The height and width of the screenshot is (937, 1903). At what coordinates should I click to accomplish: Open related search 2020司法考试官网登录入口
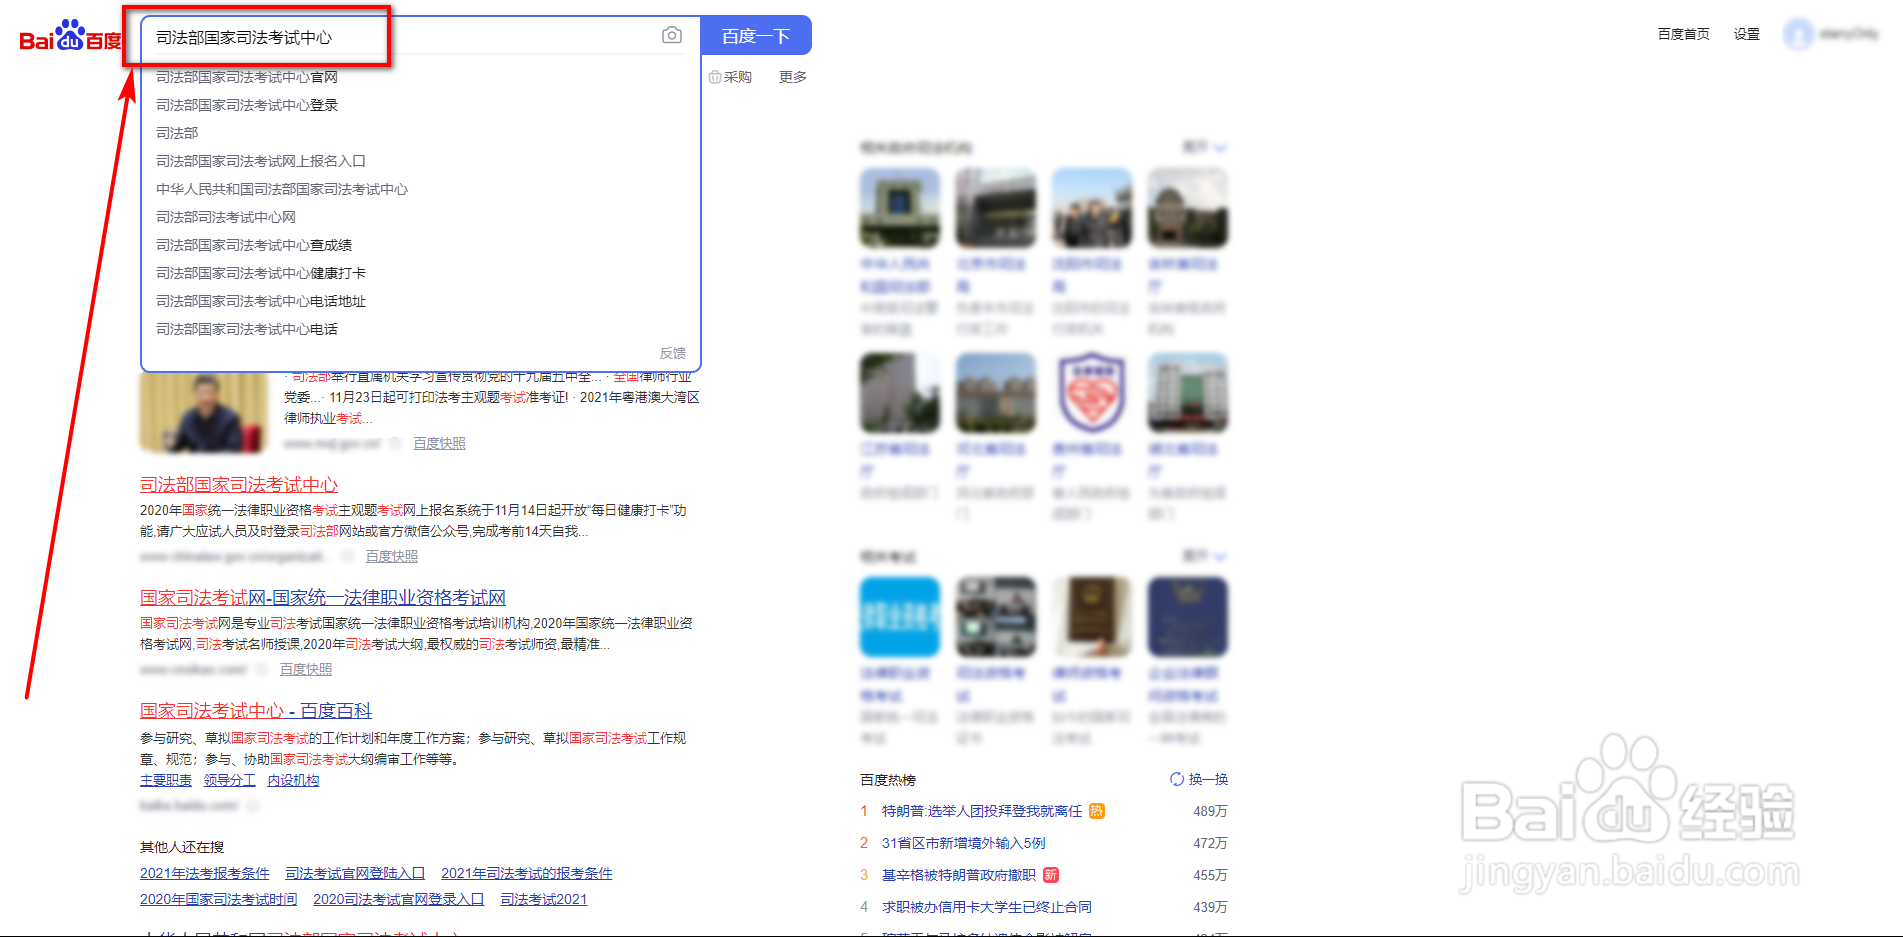[x=399, y=899]
